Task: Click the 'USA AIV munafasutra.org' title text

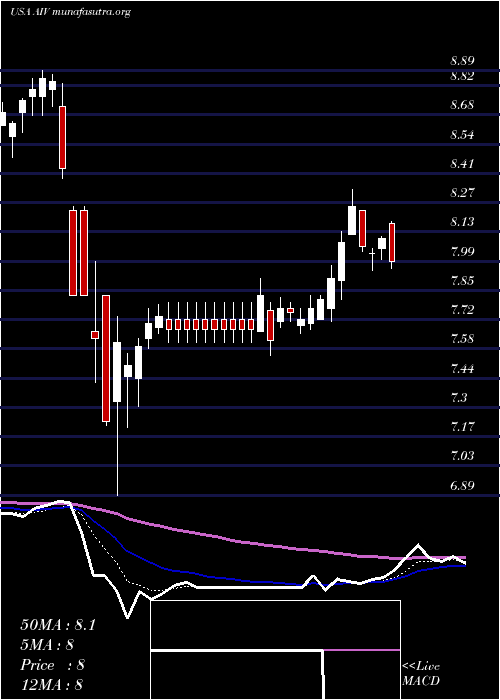Action: coord(70,12)
